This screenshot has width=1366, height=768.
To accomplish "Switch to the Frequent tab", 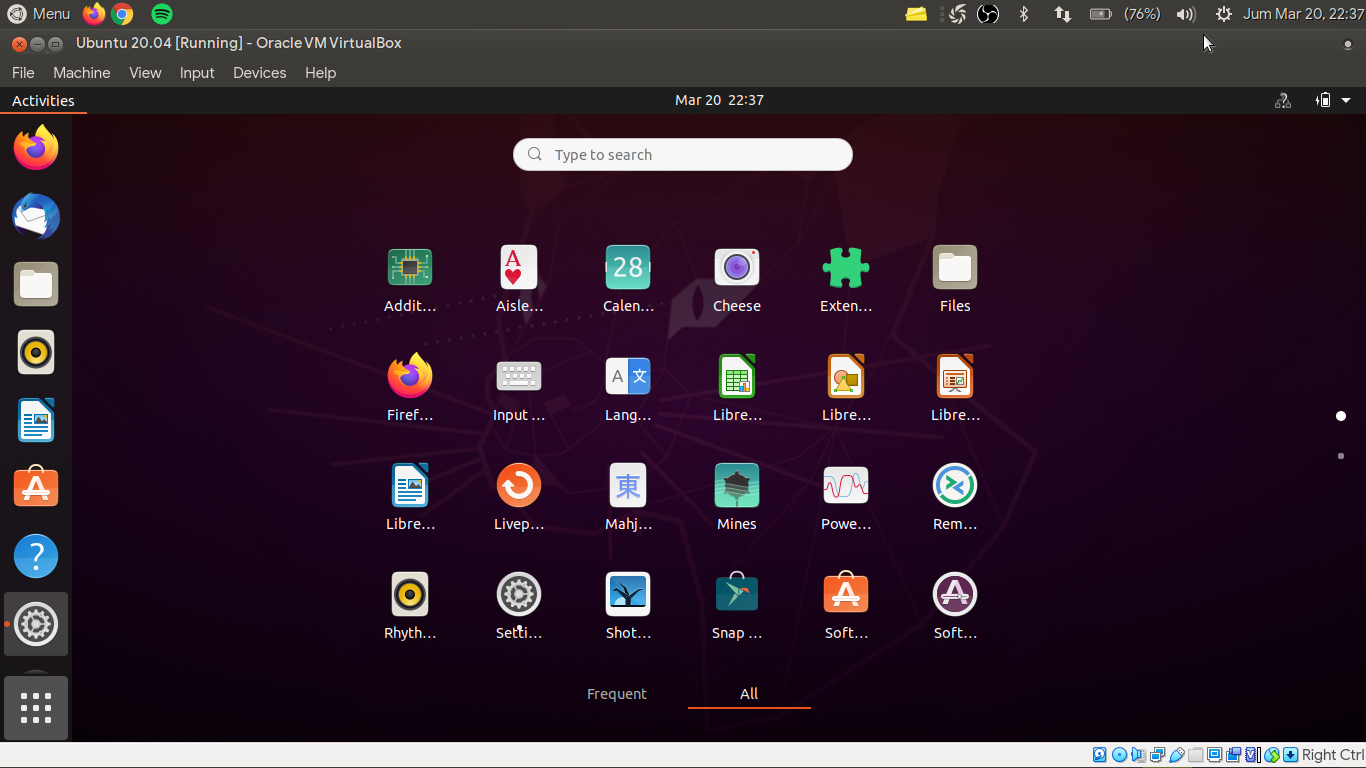I will [x=617, y=694].
